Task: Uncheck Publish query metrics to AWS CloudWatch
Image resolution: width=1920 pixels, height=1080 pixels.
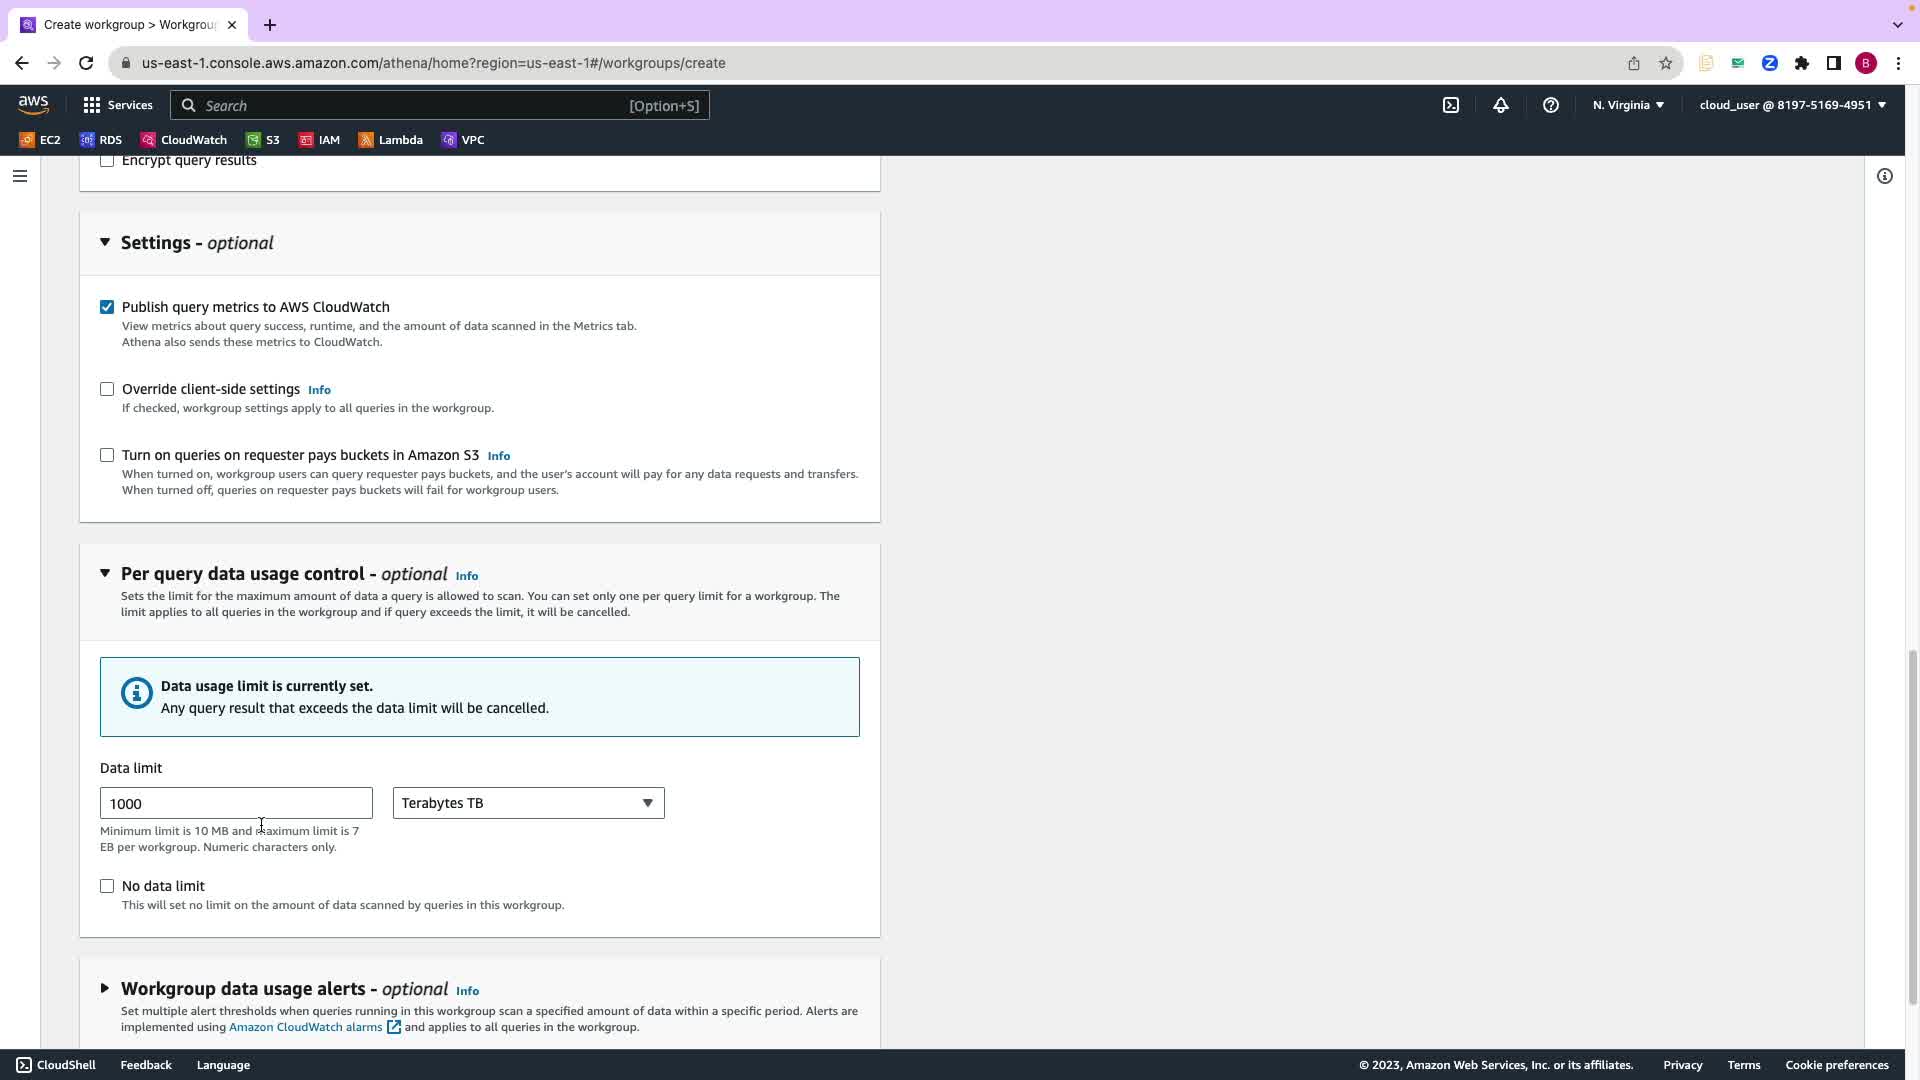Action: click(107, 307)
